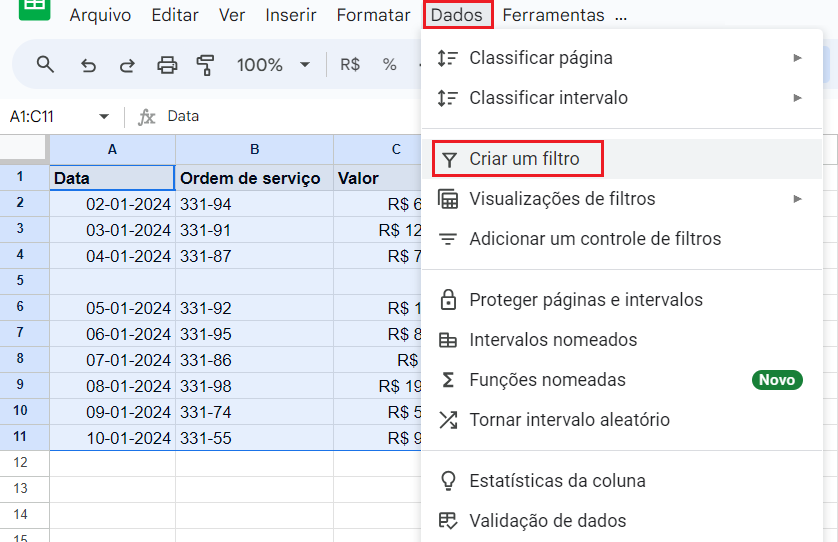Select Tornar intervalo aleatório
Screen dimensions: 838x542
pos(622,420)
